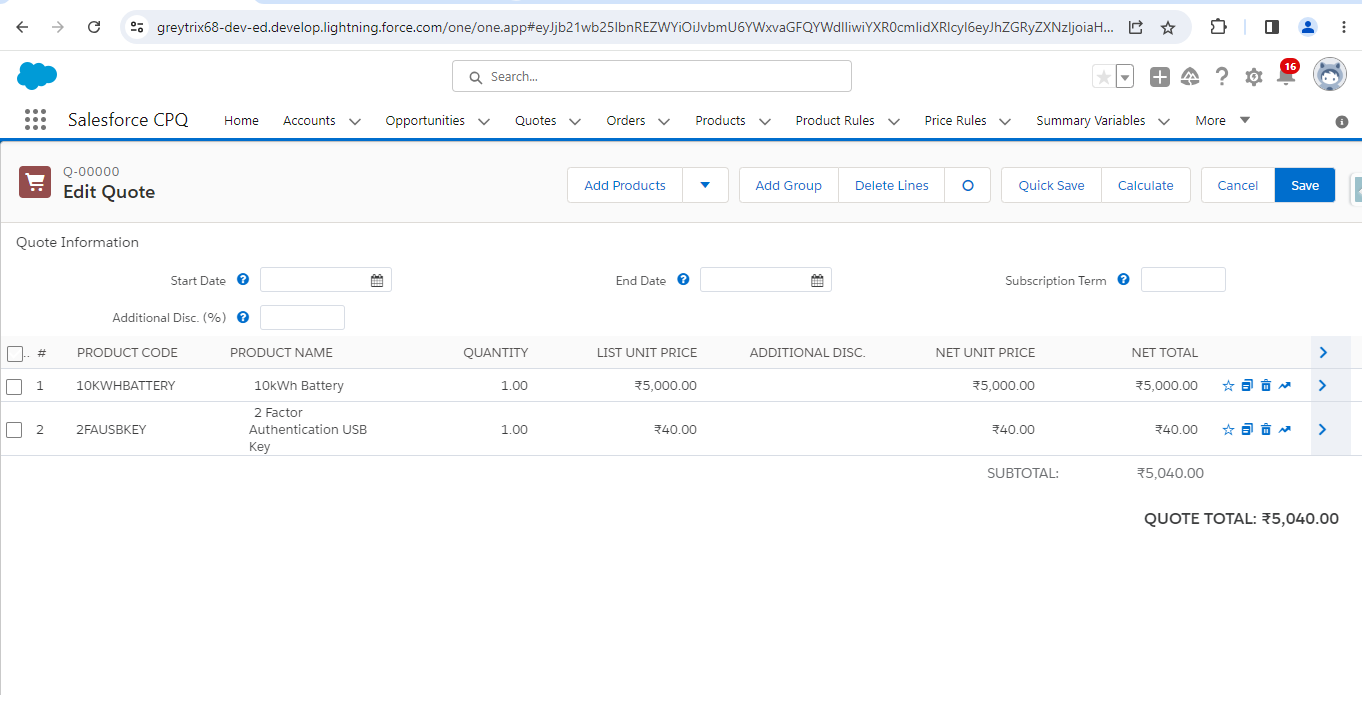The height and width of the screenshot is (702, 1362).
Task: Delete the 2FAUSBKEY line with trash icon
Action: [x=1266, y=430]
